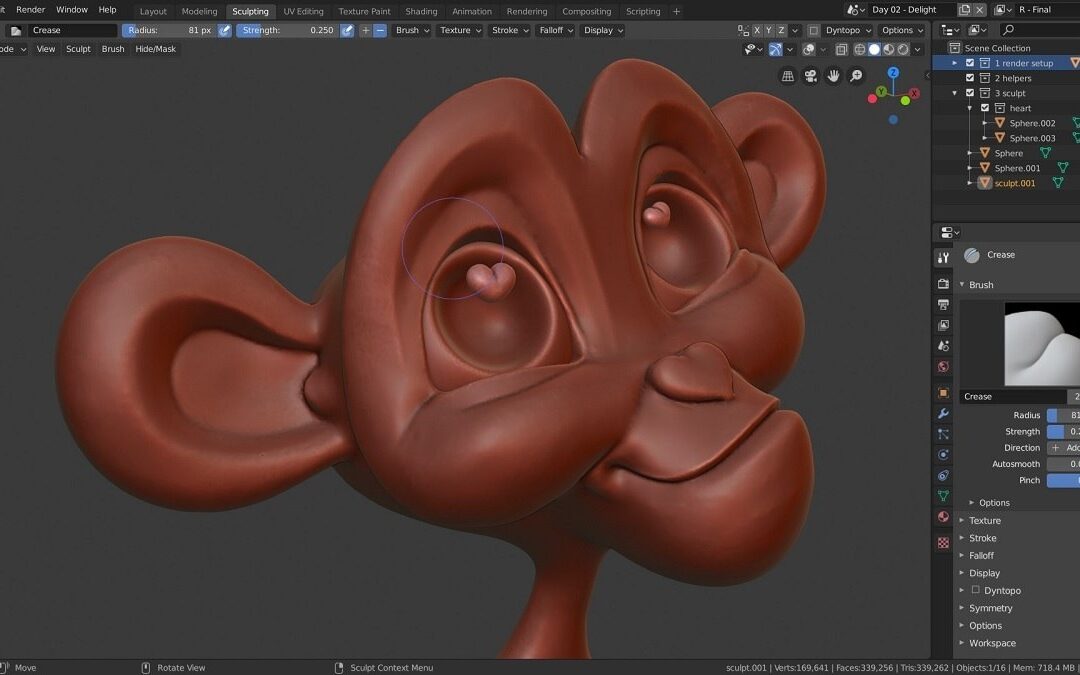The width and height of the screenshot is (1080, 675).
Task: Open the Tool properties tab icon
Action: click(x=943, y=258)
